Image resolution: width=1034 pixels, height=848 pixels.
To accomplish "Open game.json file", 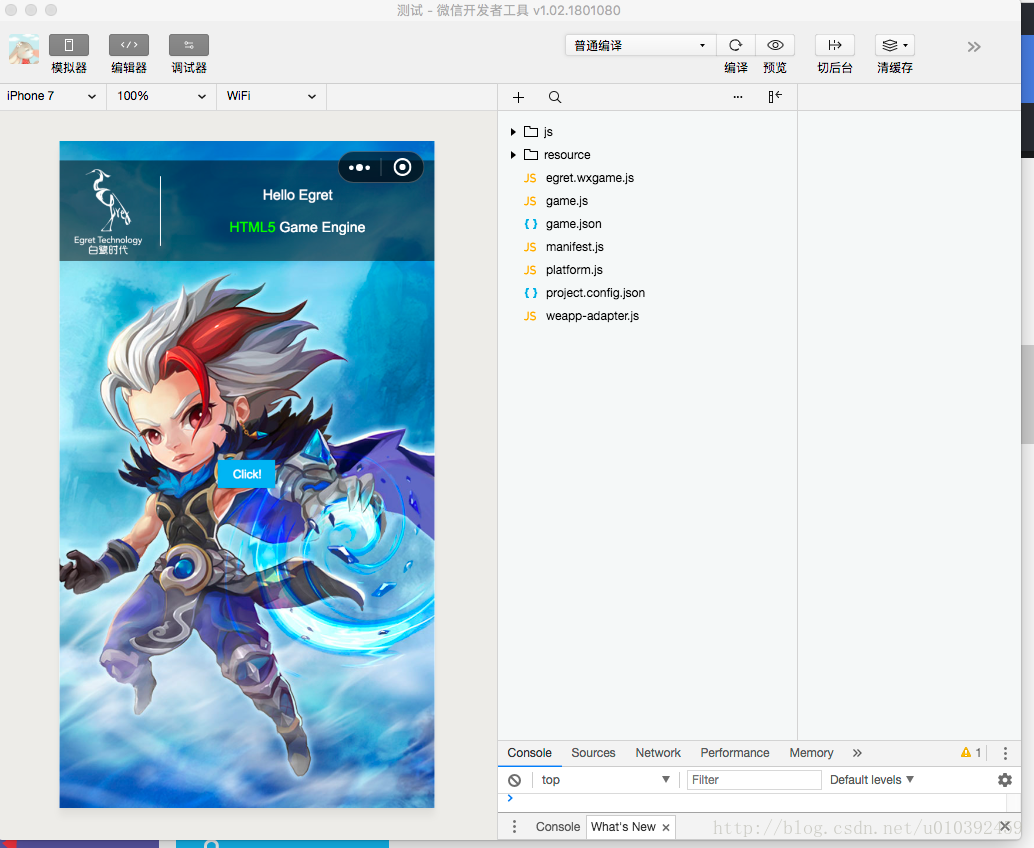I will coord(648,224).
